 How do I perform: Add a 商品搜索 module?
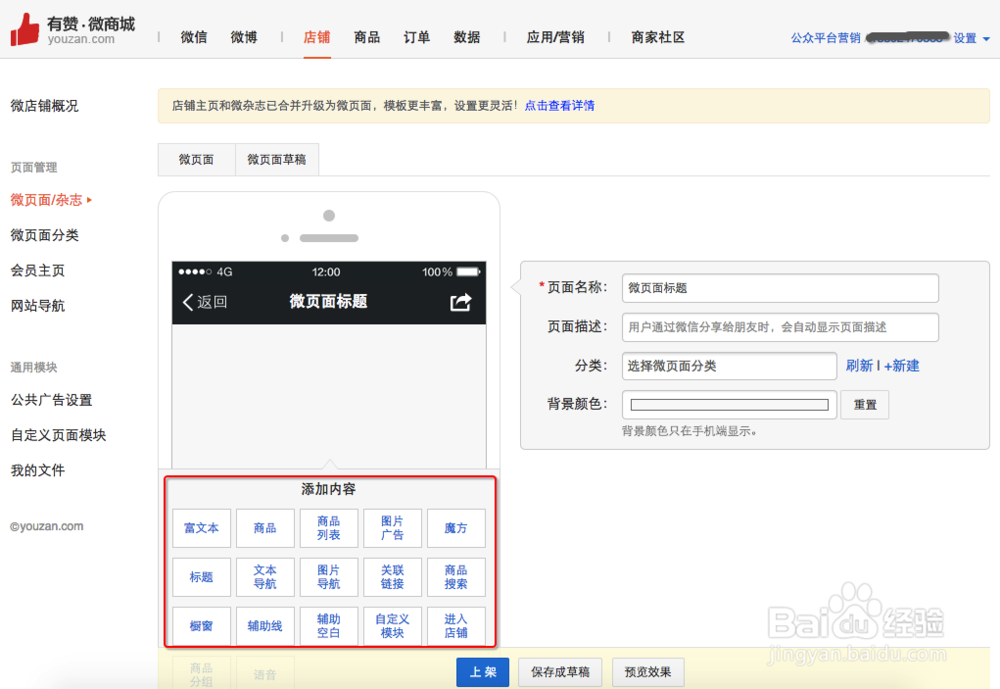coord(456,577)
